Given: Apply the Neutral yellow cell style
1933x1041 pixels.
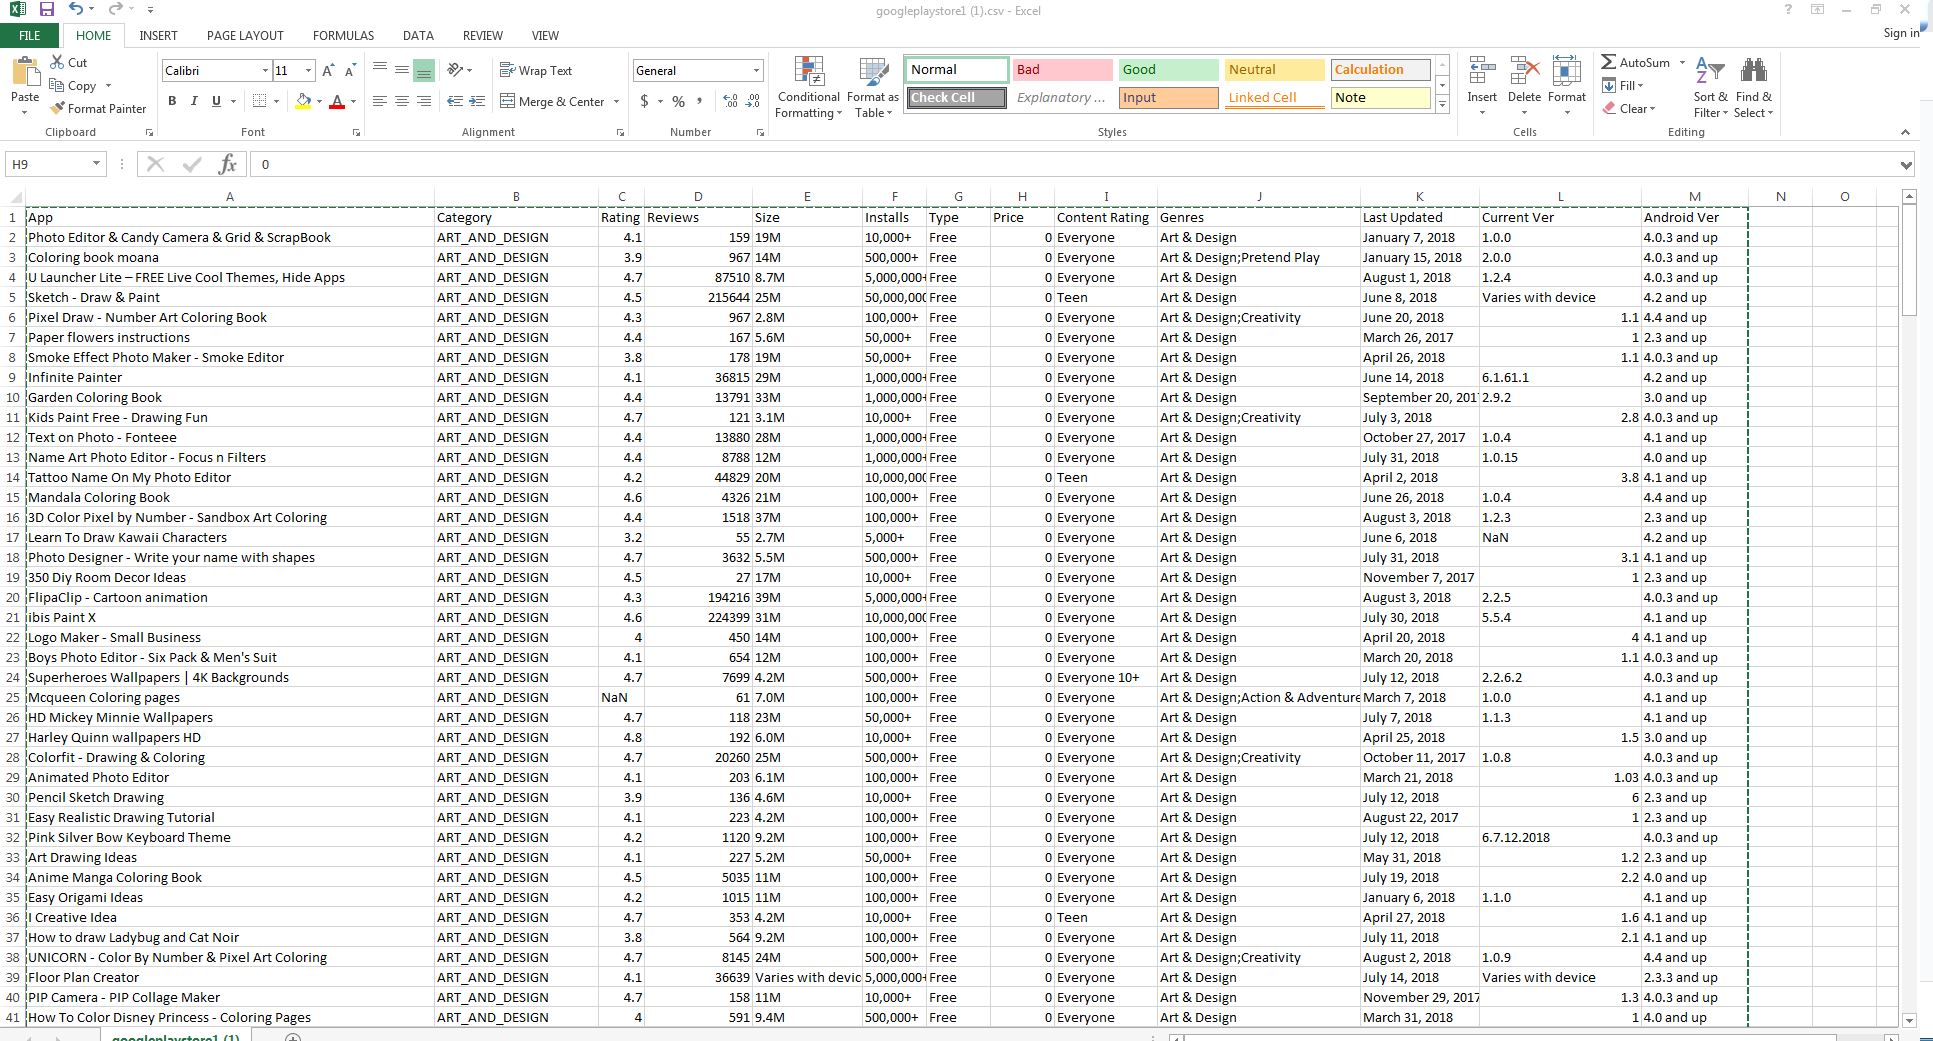Looking at the screenshot, I should pos(1274,70).
